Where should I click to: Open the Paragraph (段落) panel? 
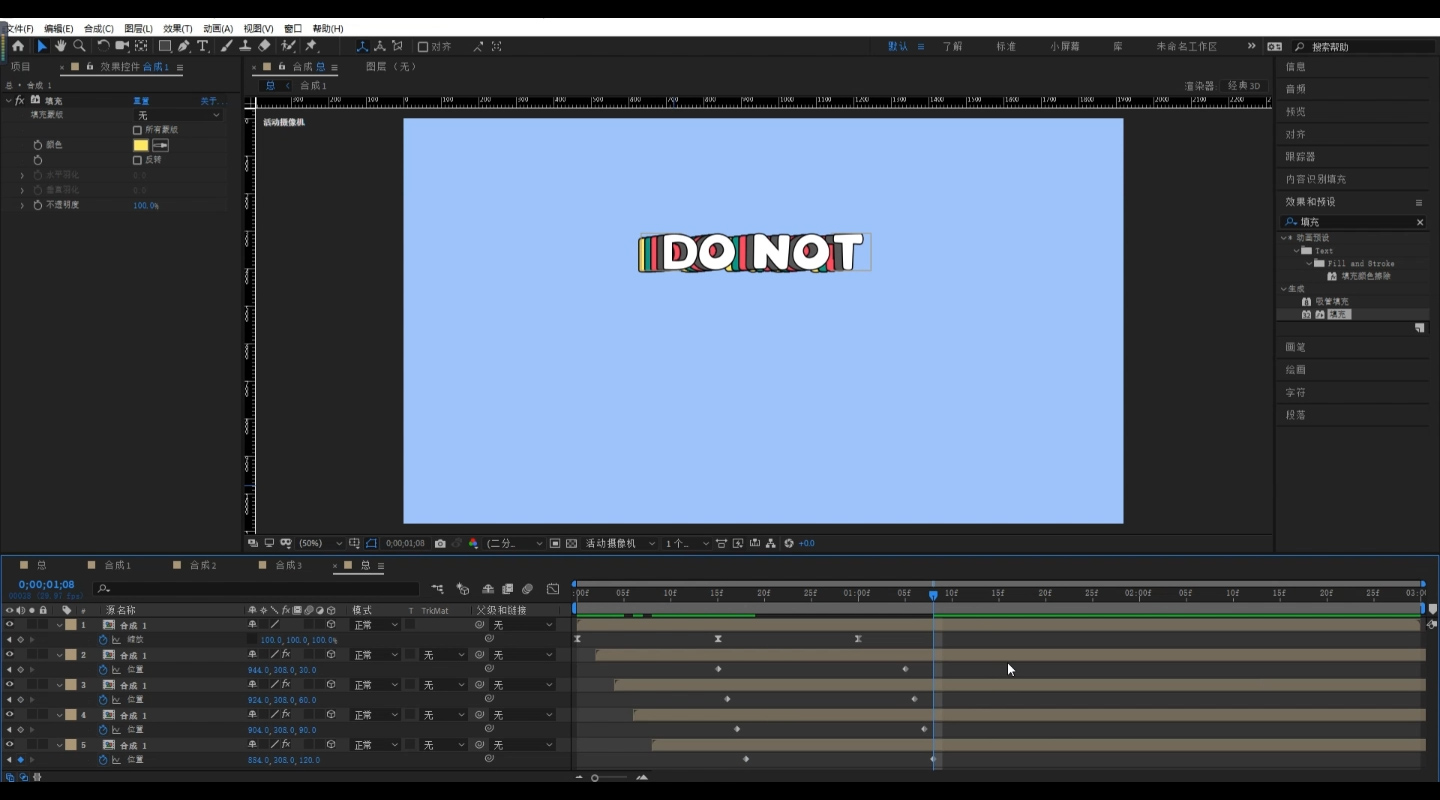pyautogui.click(x=1295, y=415)
